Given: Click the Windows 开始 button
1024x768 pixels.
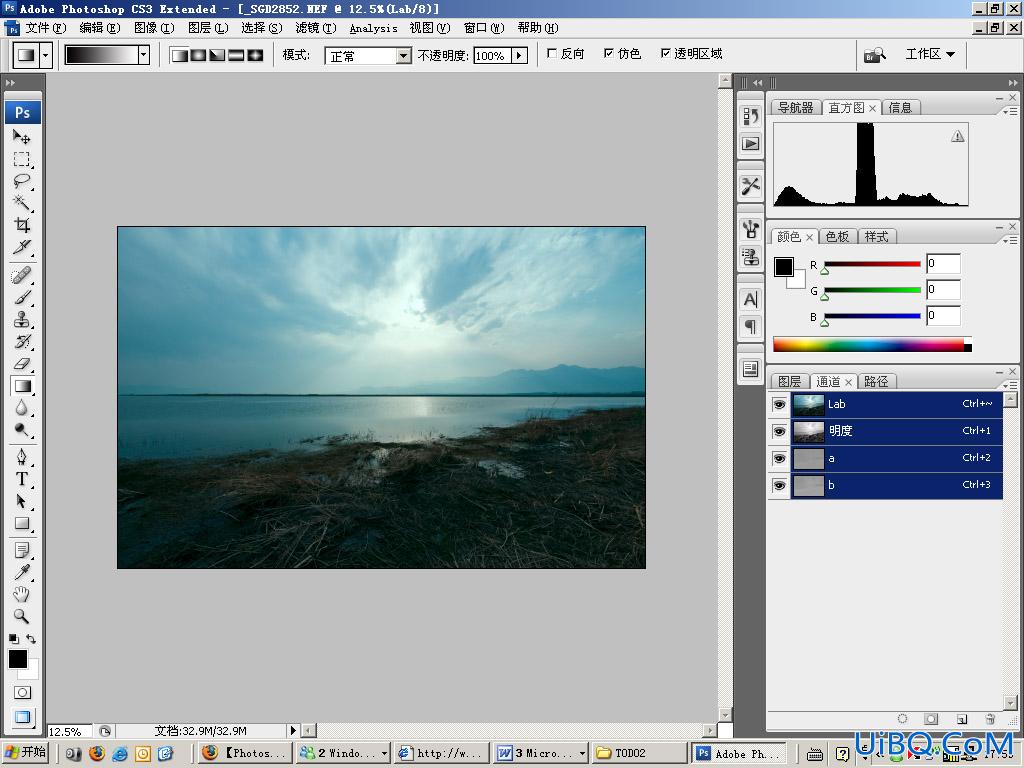Looking at the screenshot, I should (x=27, y=752).
